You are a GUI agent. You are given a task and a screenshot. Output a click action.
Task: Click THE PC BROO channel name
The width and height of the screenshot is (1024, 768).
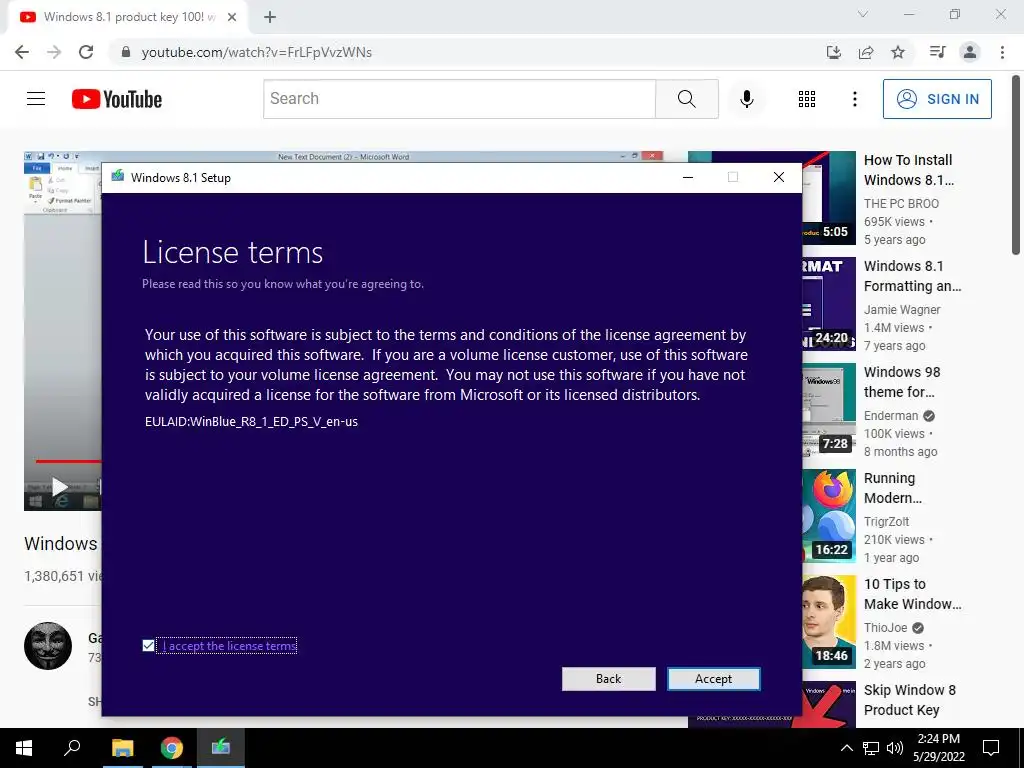point(901,204)
